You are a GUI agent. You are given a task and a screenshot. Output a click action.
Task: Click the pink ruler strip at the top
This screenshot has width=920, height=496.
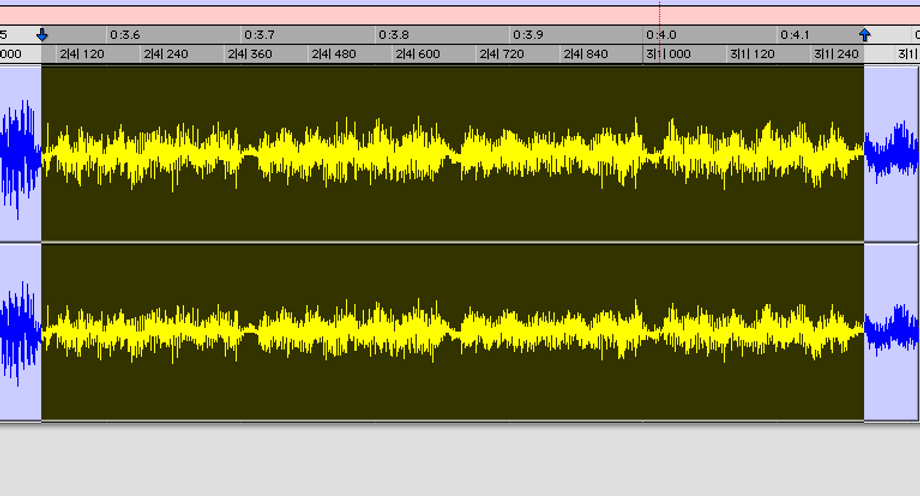click(x=400, y=16)
